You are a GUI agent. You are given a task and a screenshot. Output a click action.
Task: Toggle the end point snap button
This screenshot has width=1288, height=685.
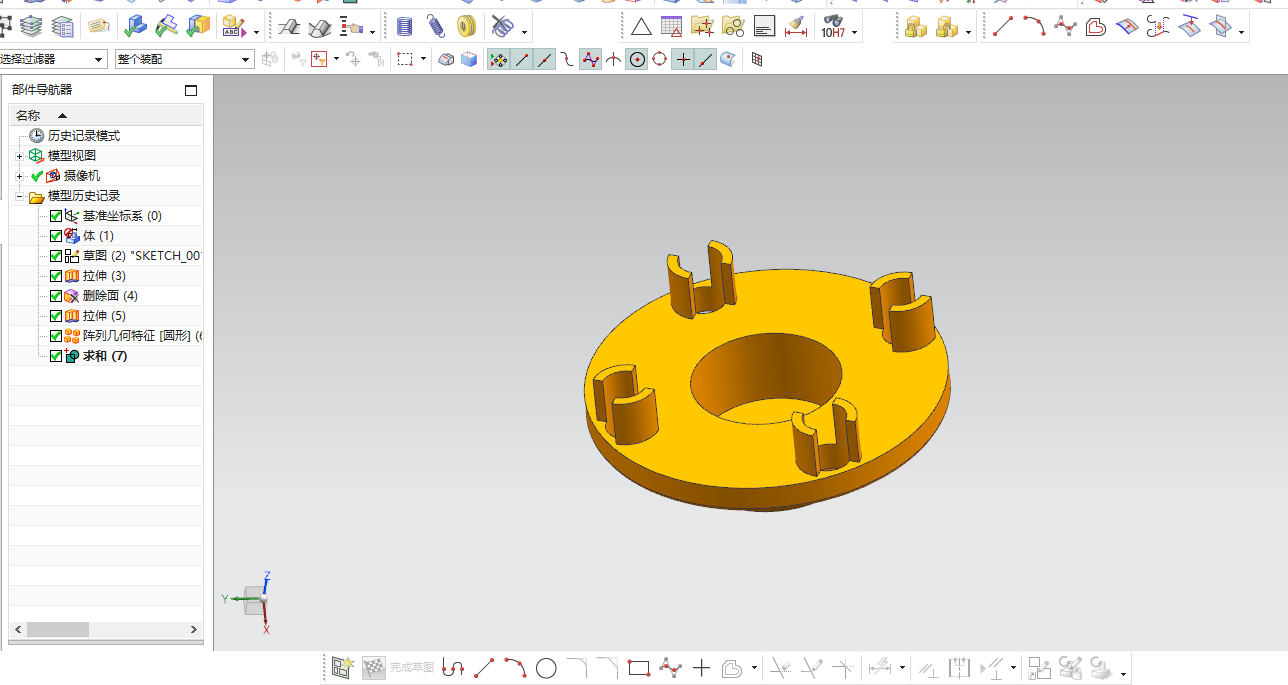[x=521, y=60]
